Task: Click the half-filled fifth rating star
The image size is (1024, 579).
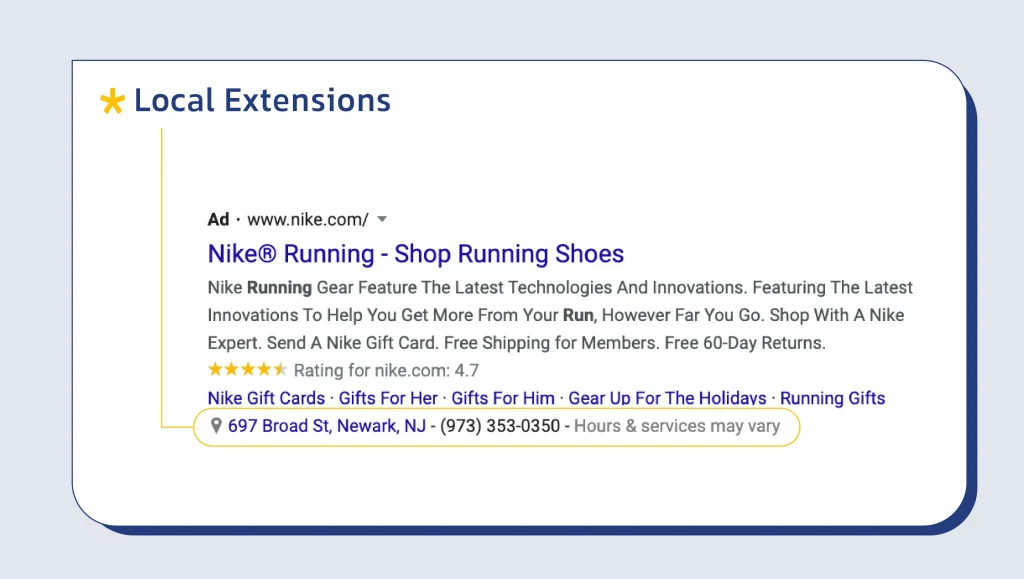Action: [x=280, y=369]
